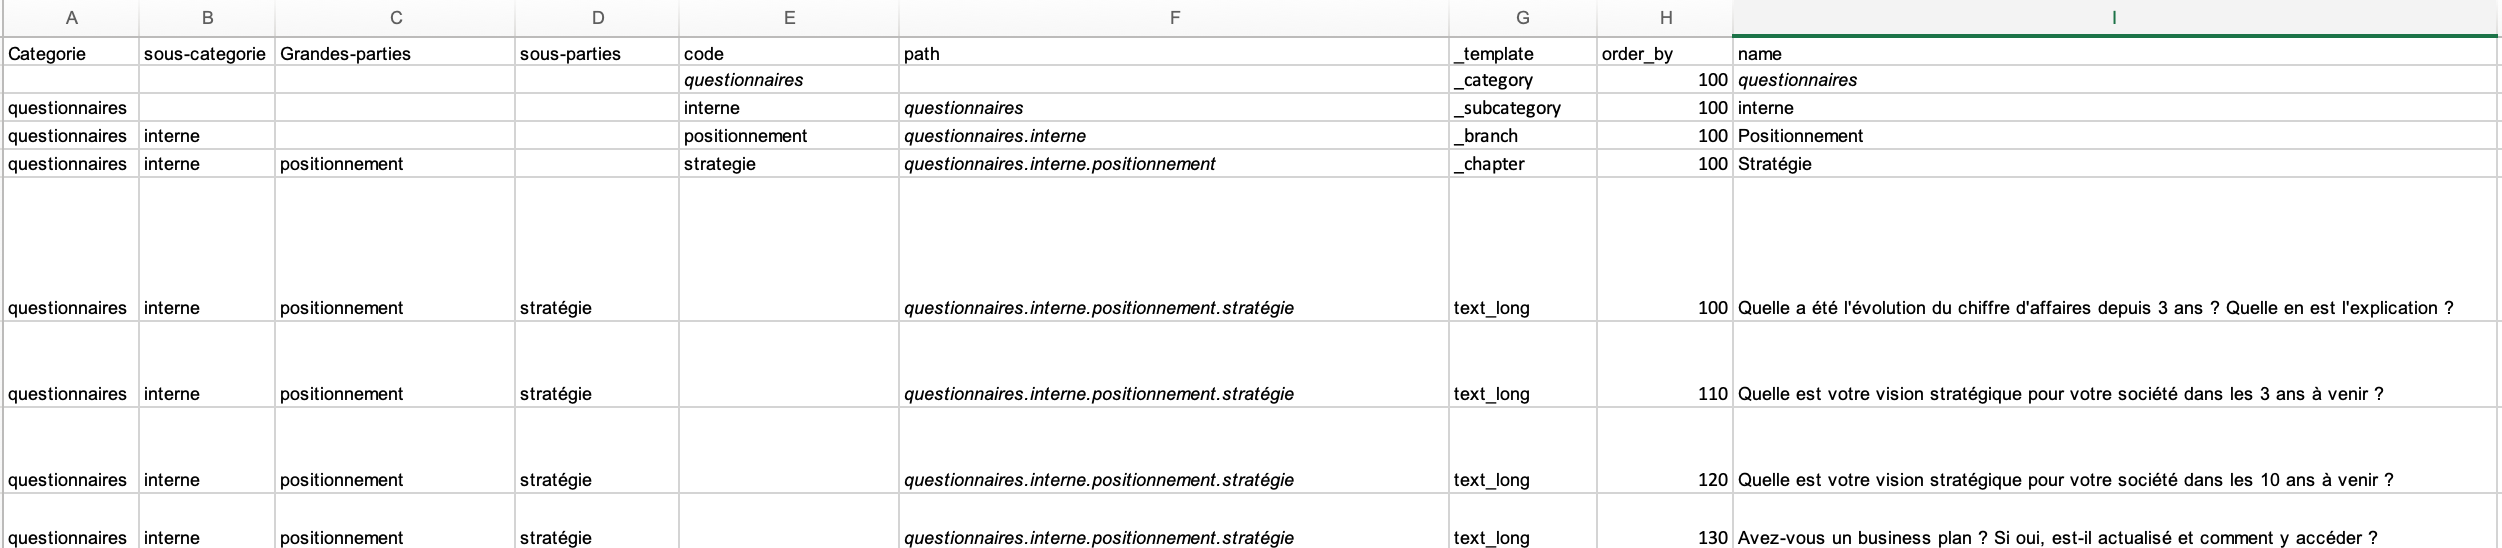Select the 'Positionnement' name cell
The width and height of the screenshot is (2502, 548).
coord(2114,136)
